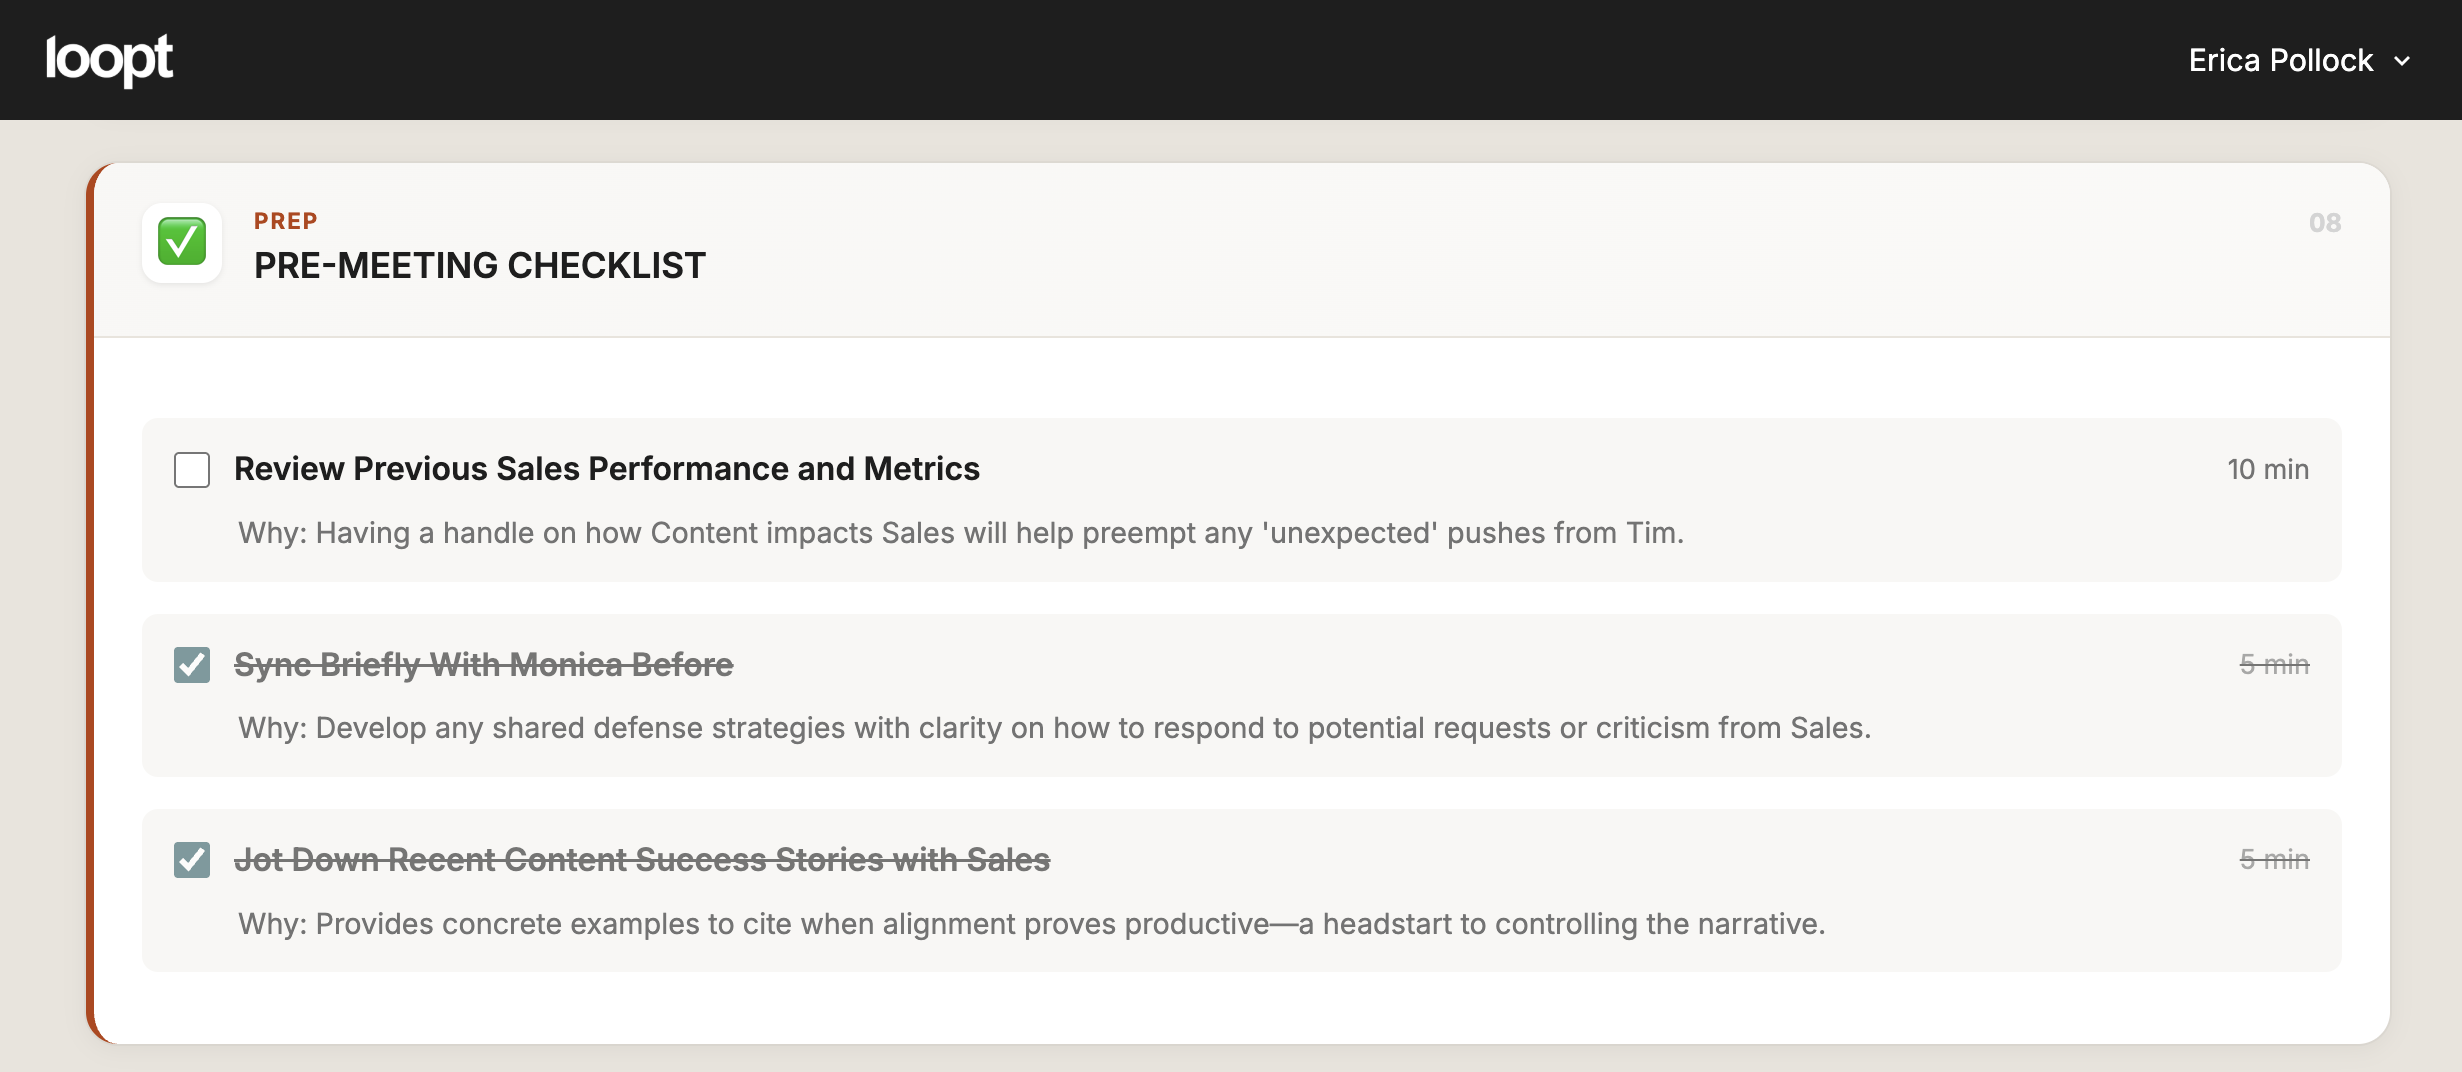Select the Review Previous Sales Performance title
2462x1072 pixels.
[x=606, y=469]
